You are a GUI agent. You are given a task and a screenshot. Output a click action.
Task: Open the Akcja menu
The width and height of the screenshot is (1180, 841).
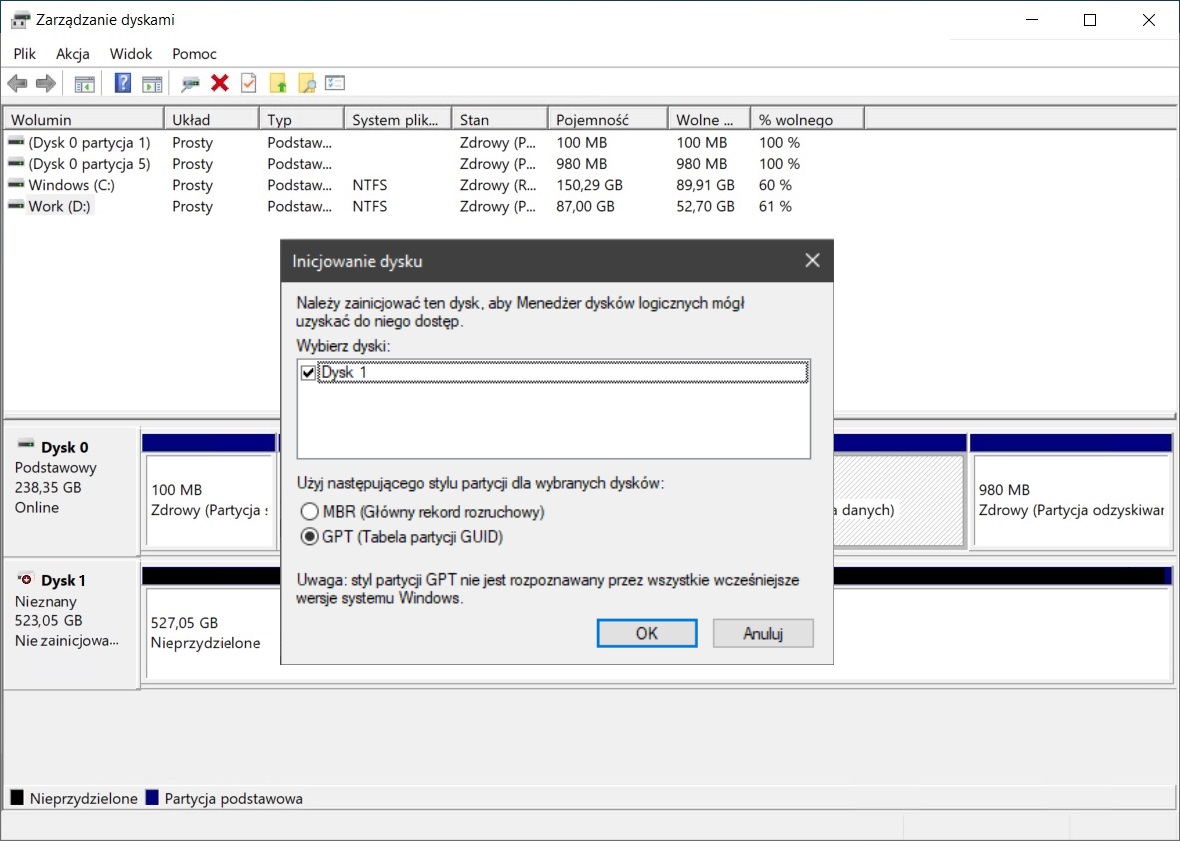73,54
